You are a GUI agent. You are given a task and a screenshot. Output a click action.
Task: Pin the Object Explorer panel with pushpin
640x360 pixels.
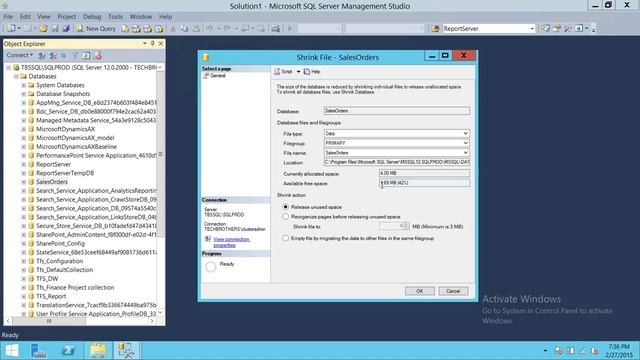(153, 43)
